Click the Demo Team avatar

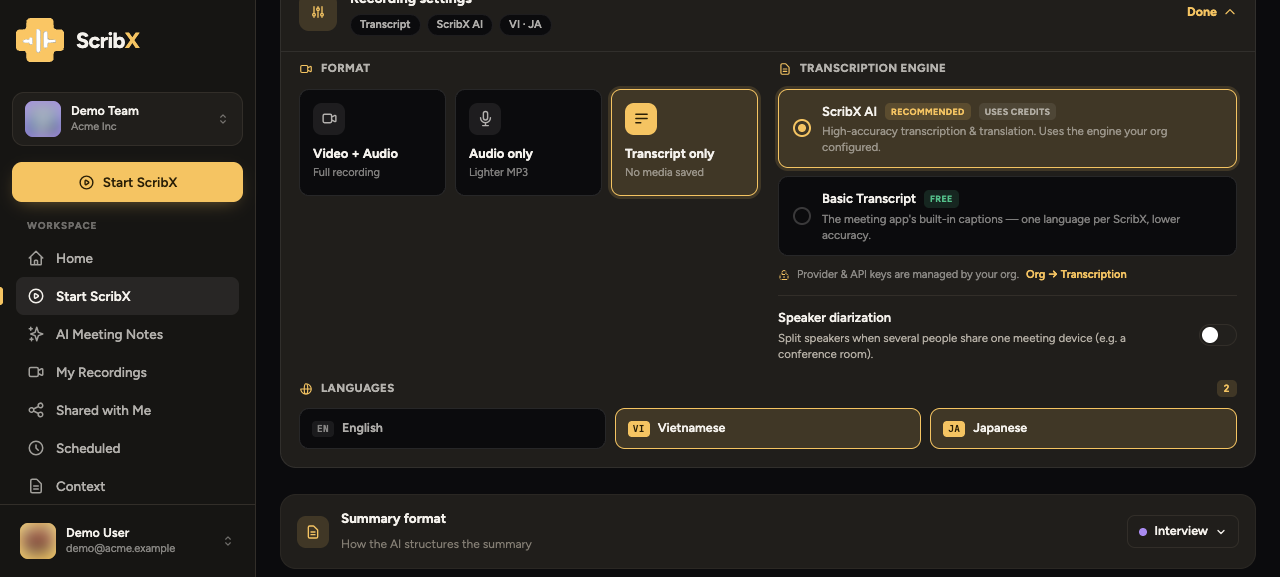(x=43, y=119)
